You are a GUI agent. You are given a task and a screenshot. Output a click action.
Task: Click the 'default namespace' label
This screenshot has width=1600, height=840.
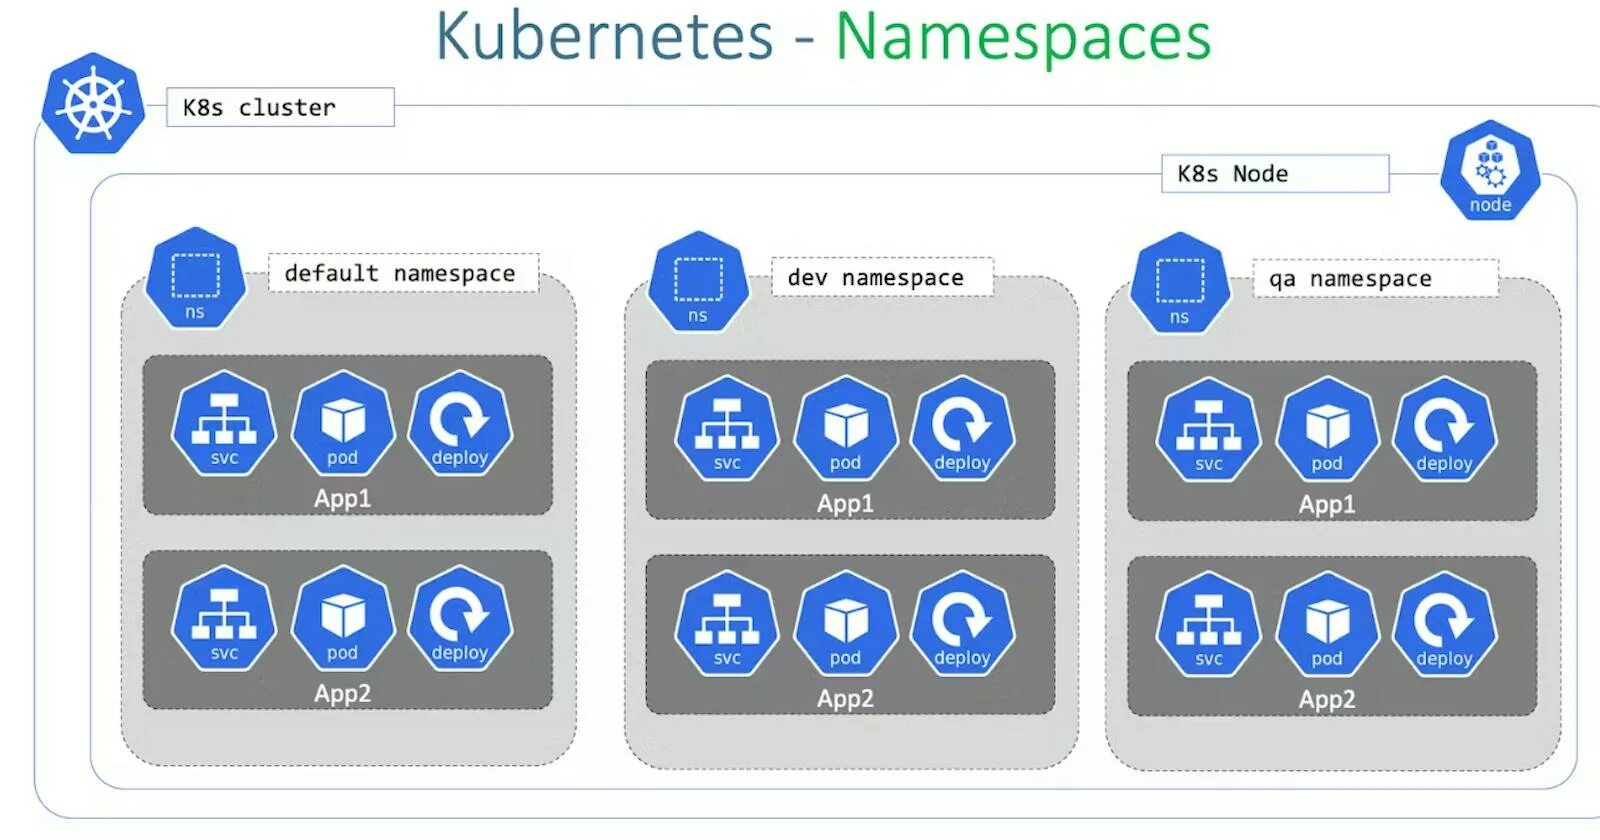tap(403, 273)
